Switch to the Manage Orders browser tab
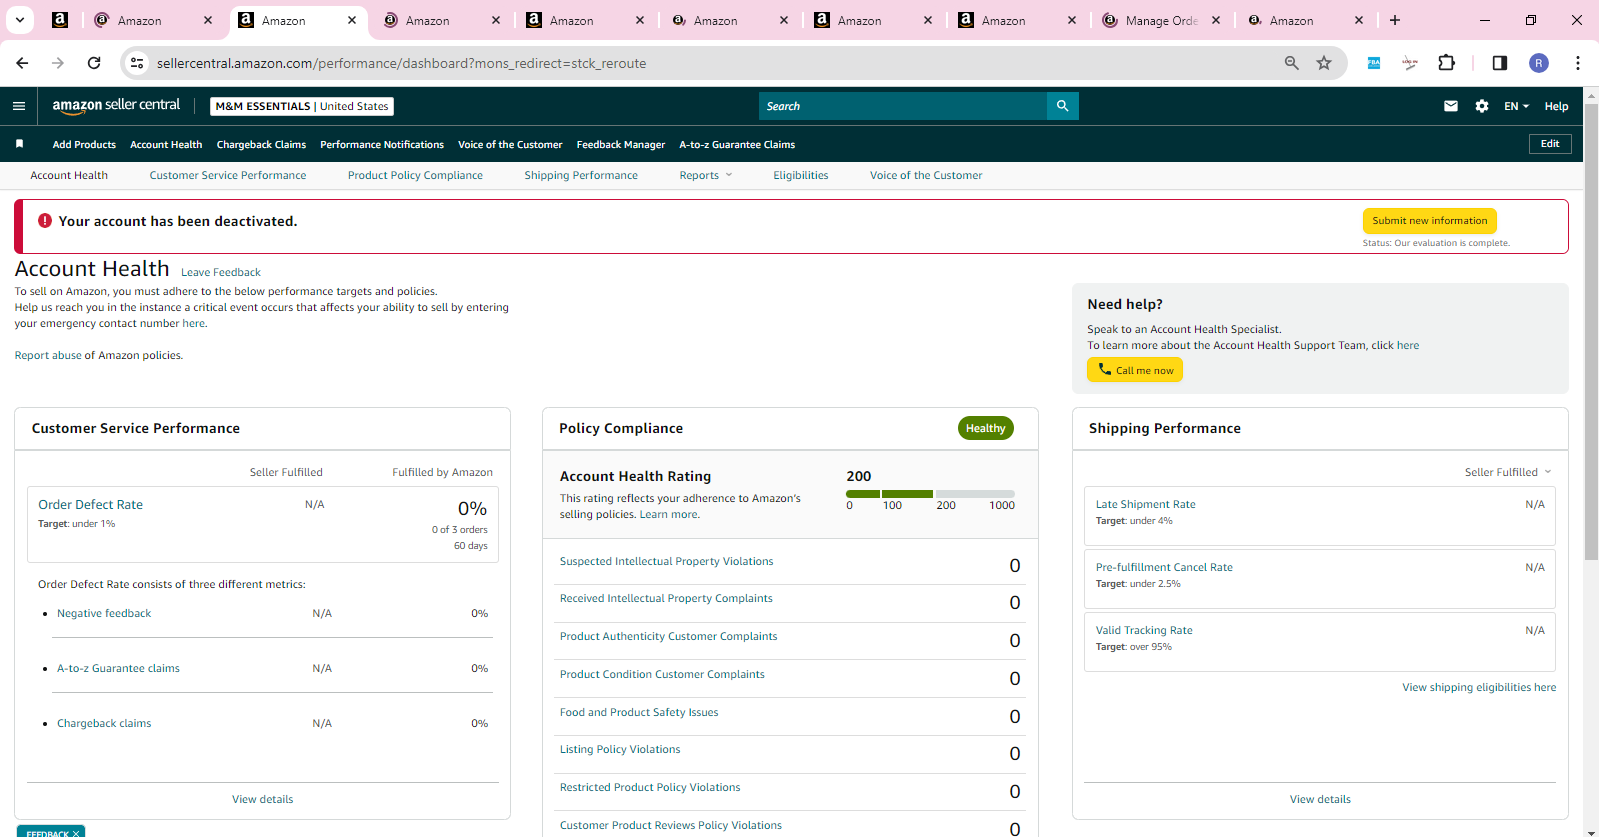1599x837 pixels. (1160, 20)
